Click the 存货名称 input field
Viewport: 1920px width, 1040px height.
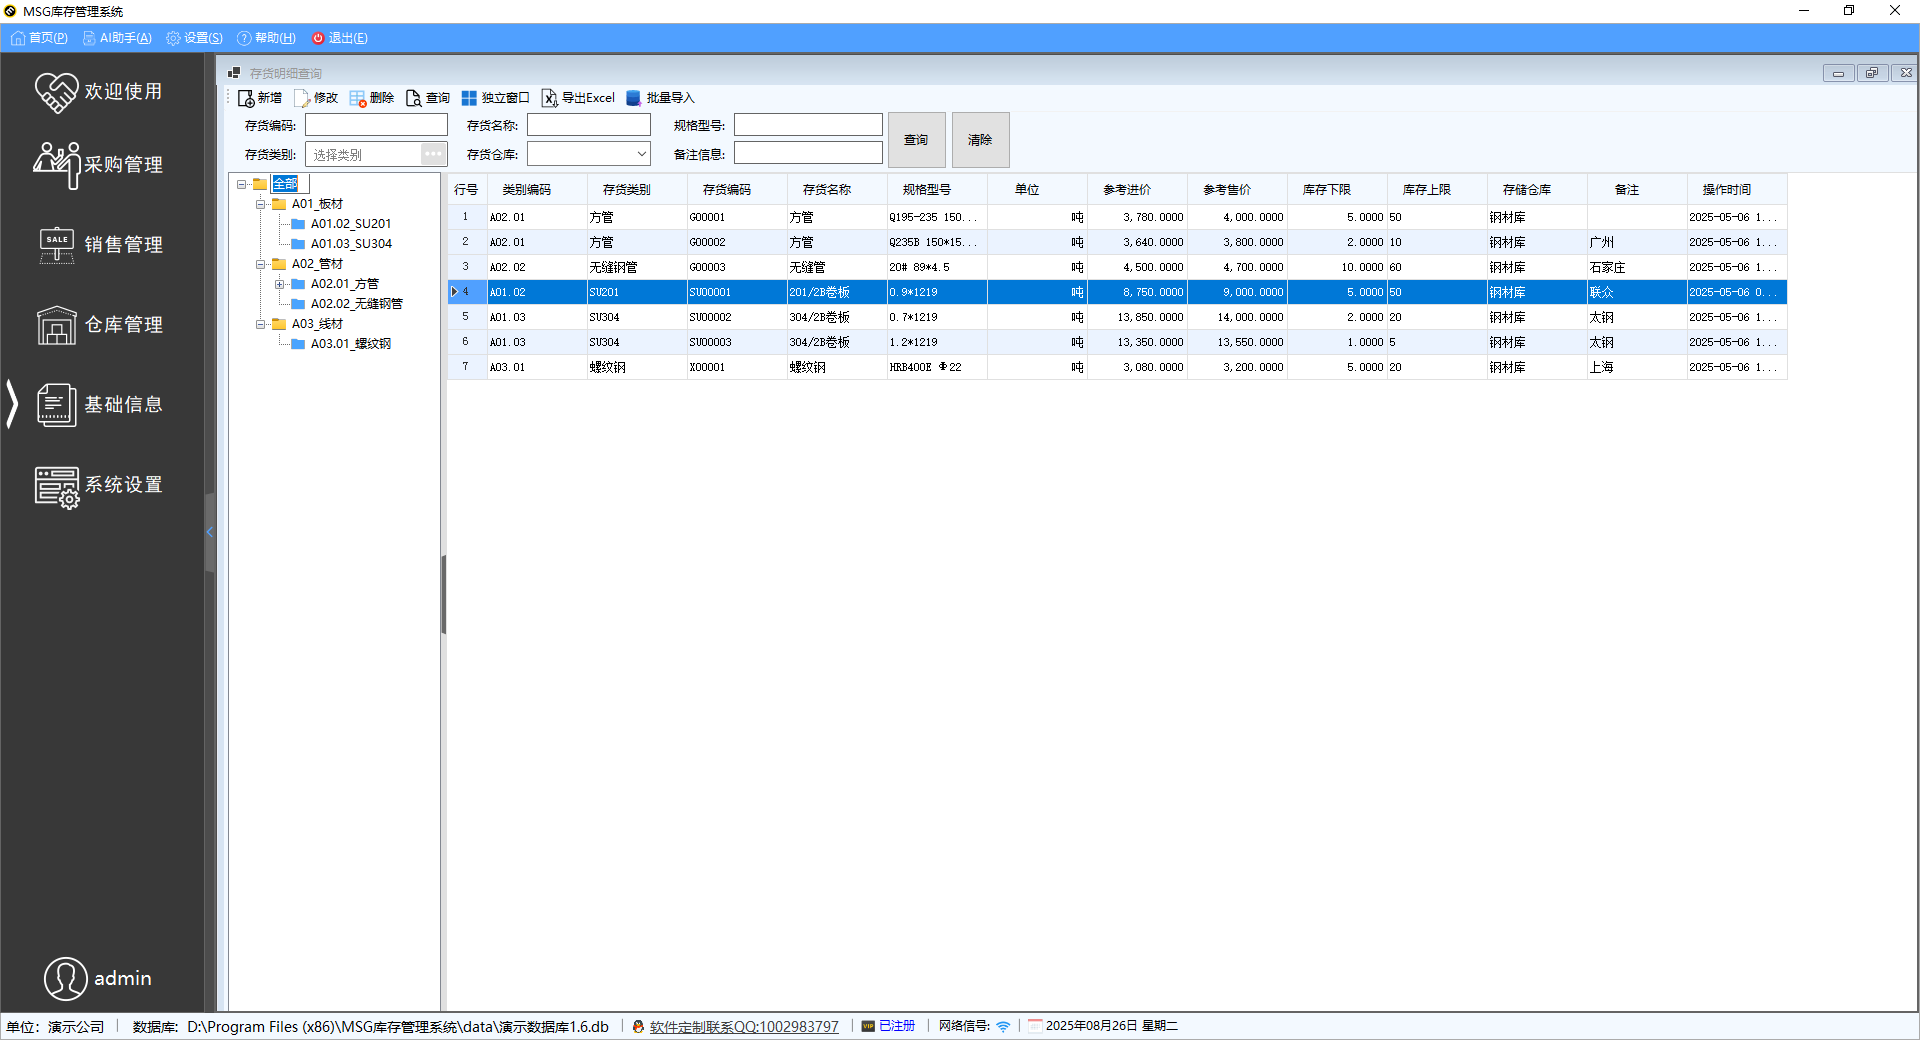[x=589, y=125]
